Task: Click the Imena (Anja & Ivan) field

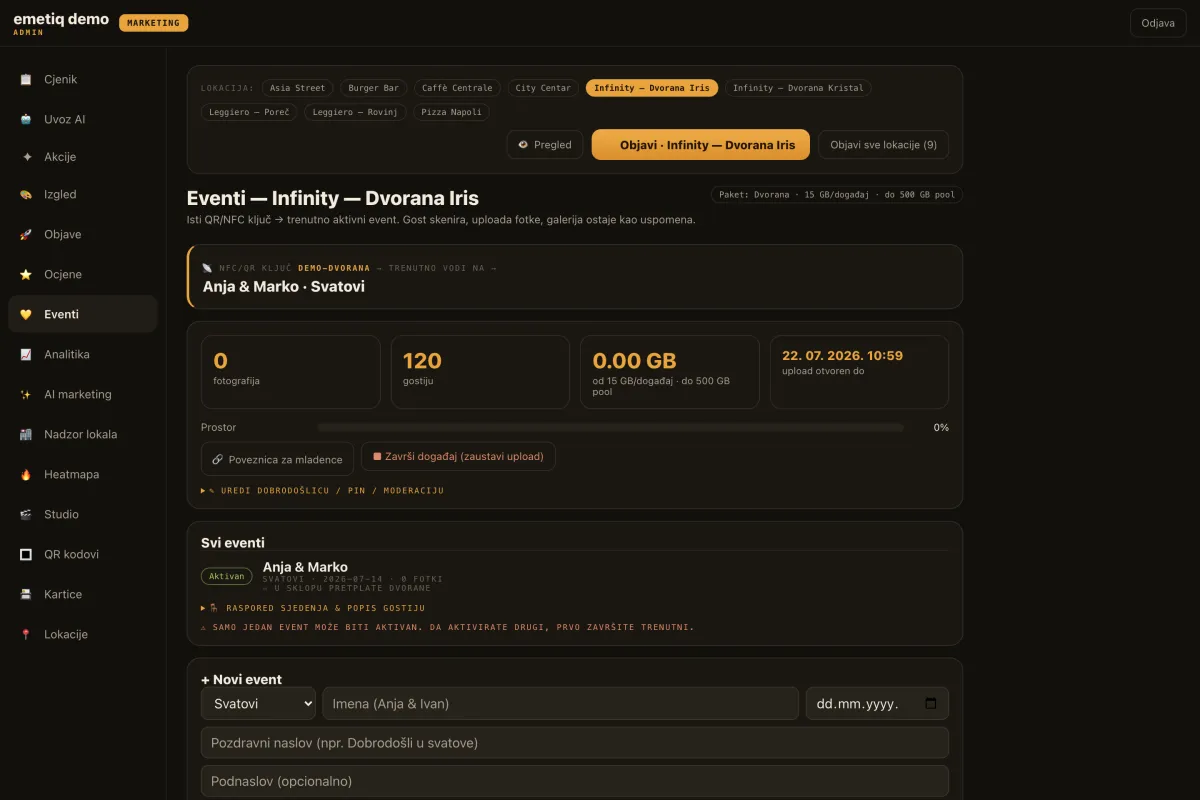Action: pos(560,703)
